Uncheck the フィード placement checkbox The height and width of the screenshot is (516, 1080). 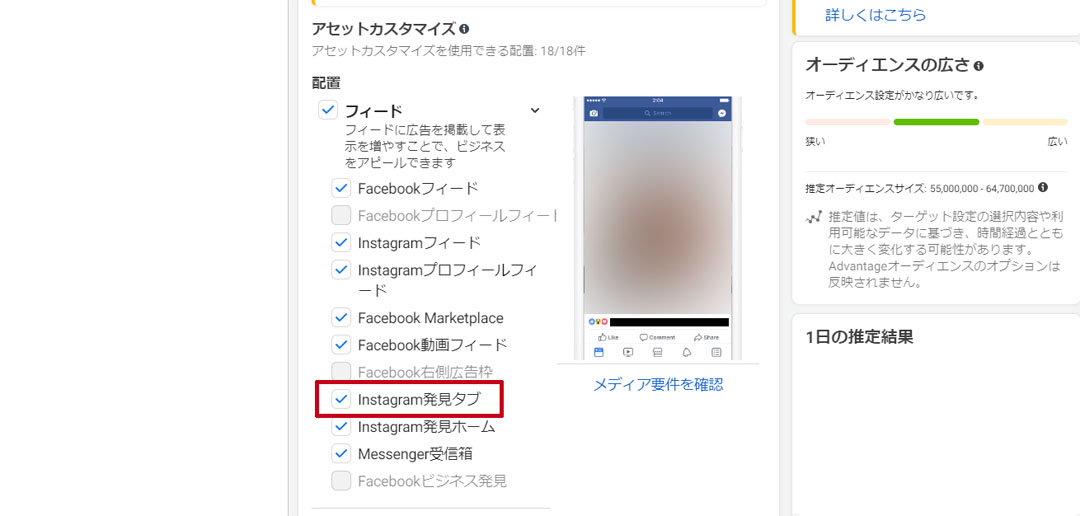328,110
